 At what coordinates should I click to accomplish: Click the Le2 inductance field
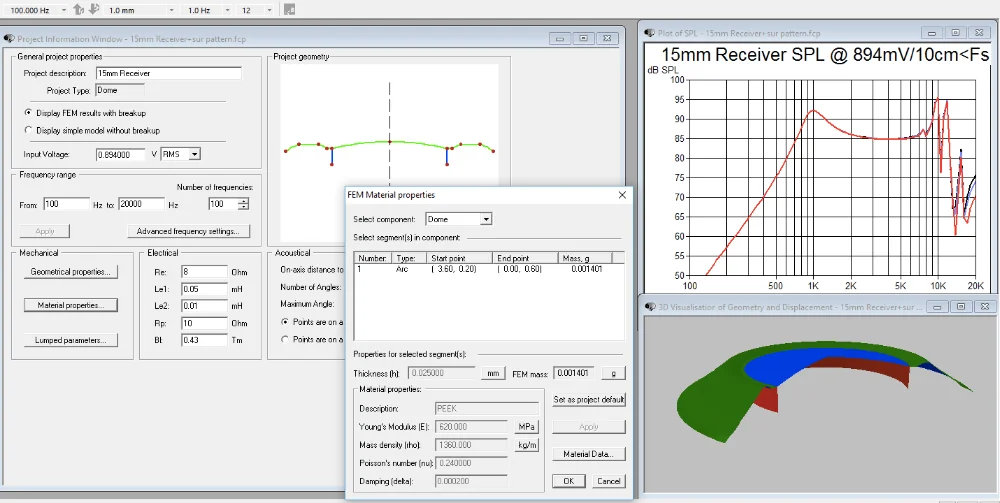(x=204, y=306)
